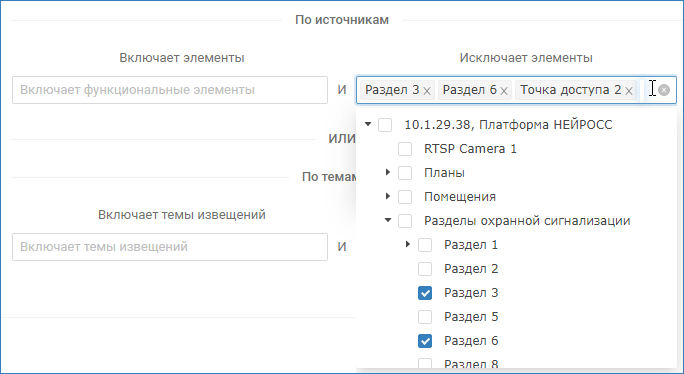Expand the Помещения tree node
This screenshot has height=374, width=684.
tap(388, 196)
